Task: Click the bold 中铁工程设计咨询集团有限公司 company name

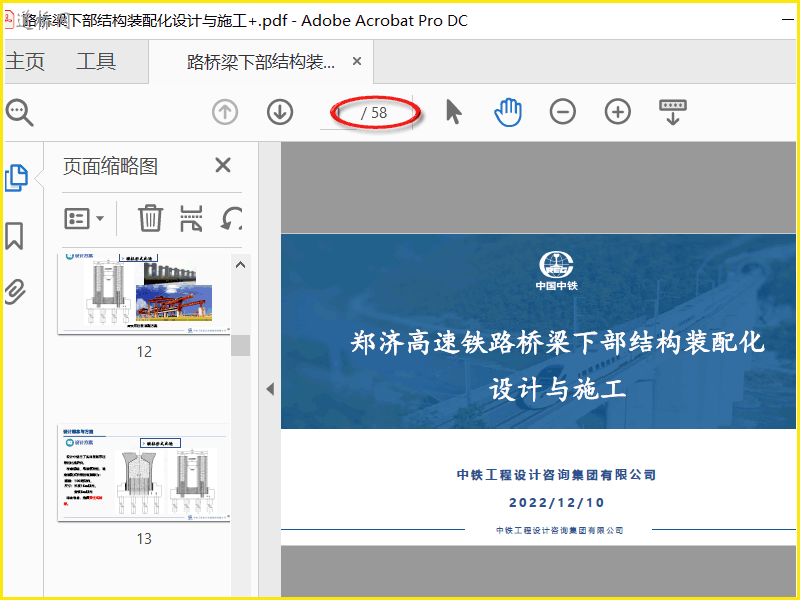Action: click(x=557, y=475)
